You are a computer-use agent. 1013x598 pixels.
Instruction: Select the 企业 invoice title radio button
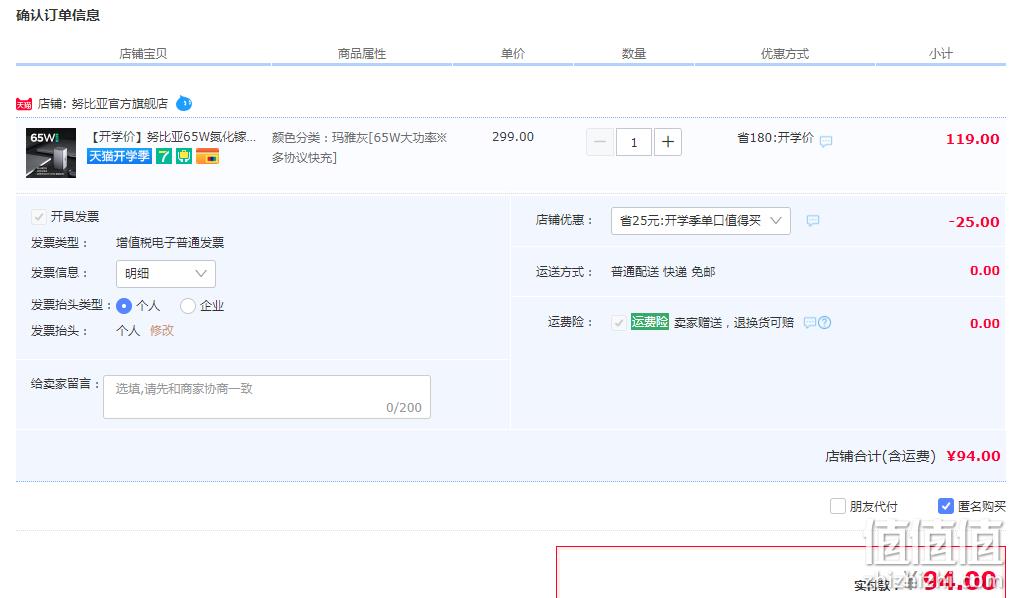coord(188,305)
